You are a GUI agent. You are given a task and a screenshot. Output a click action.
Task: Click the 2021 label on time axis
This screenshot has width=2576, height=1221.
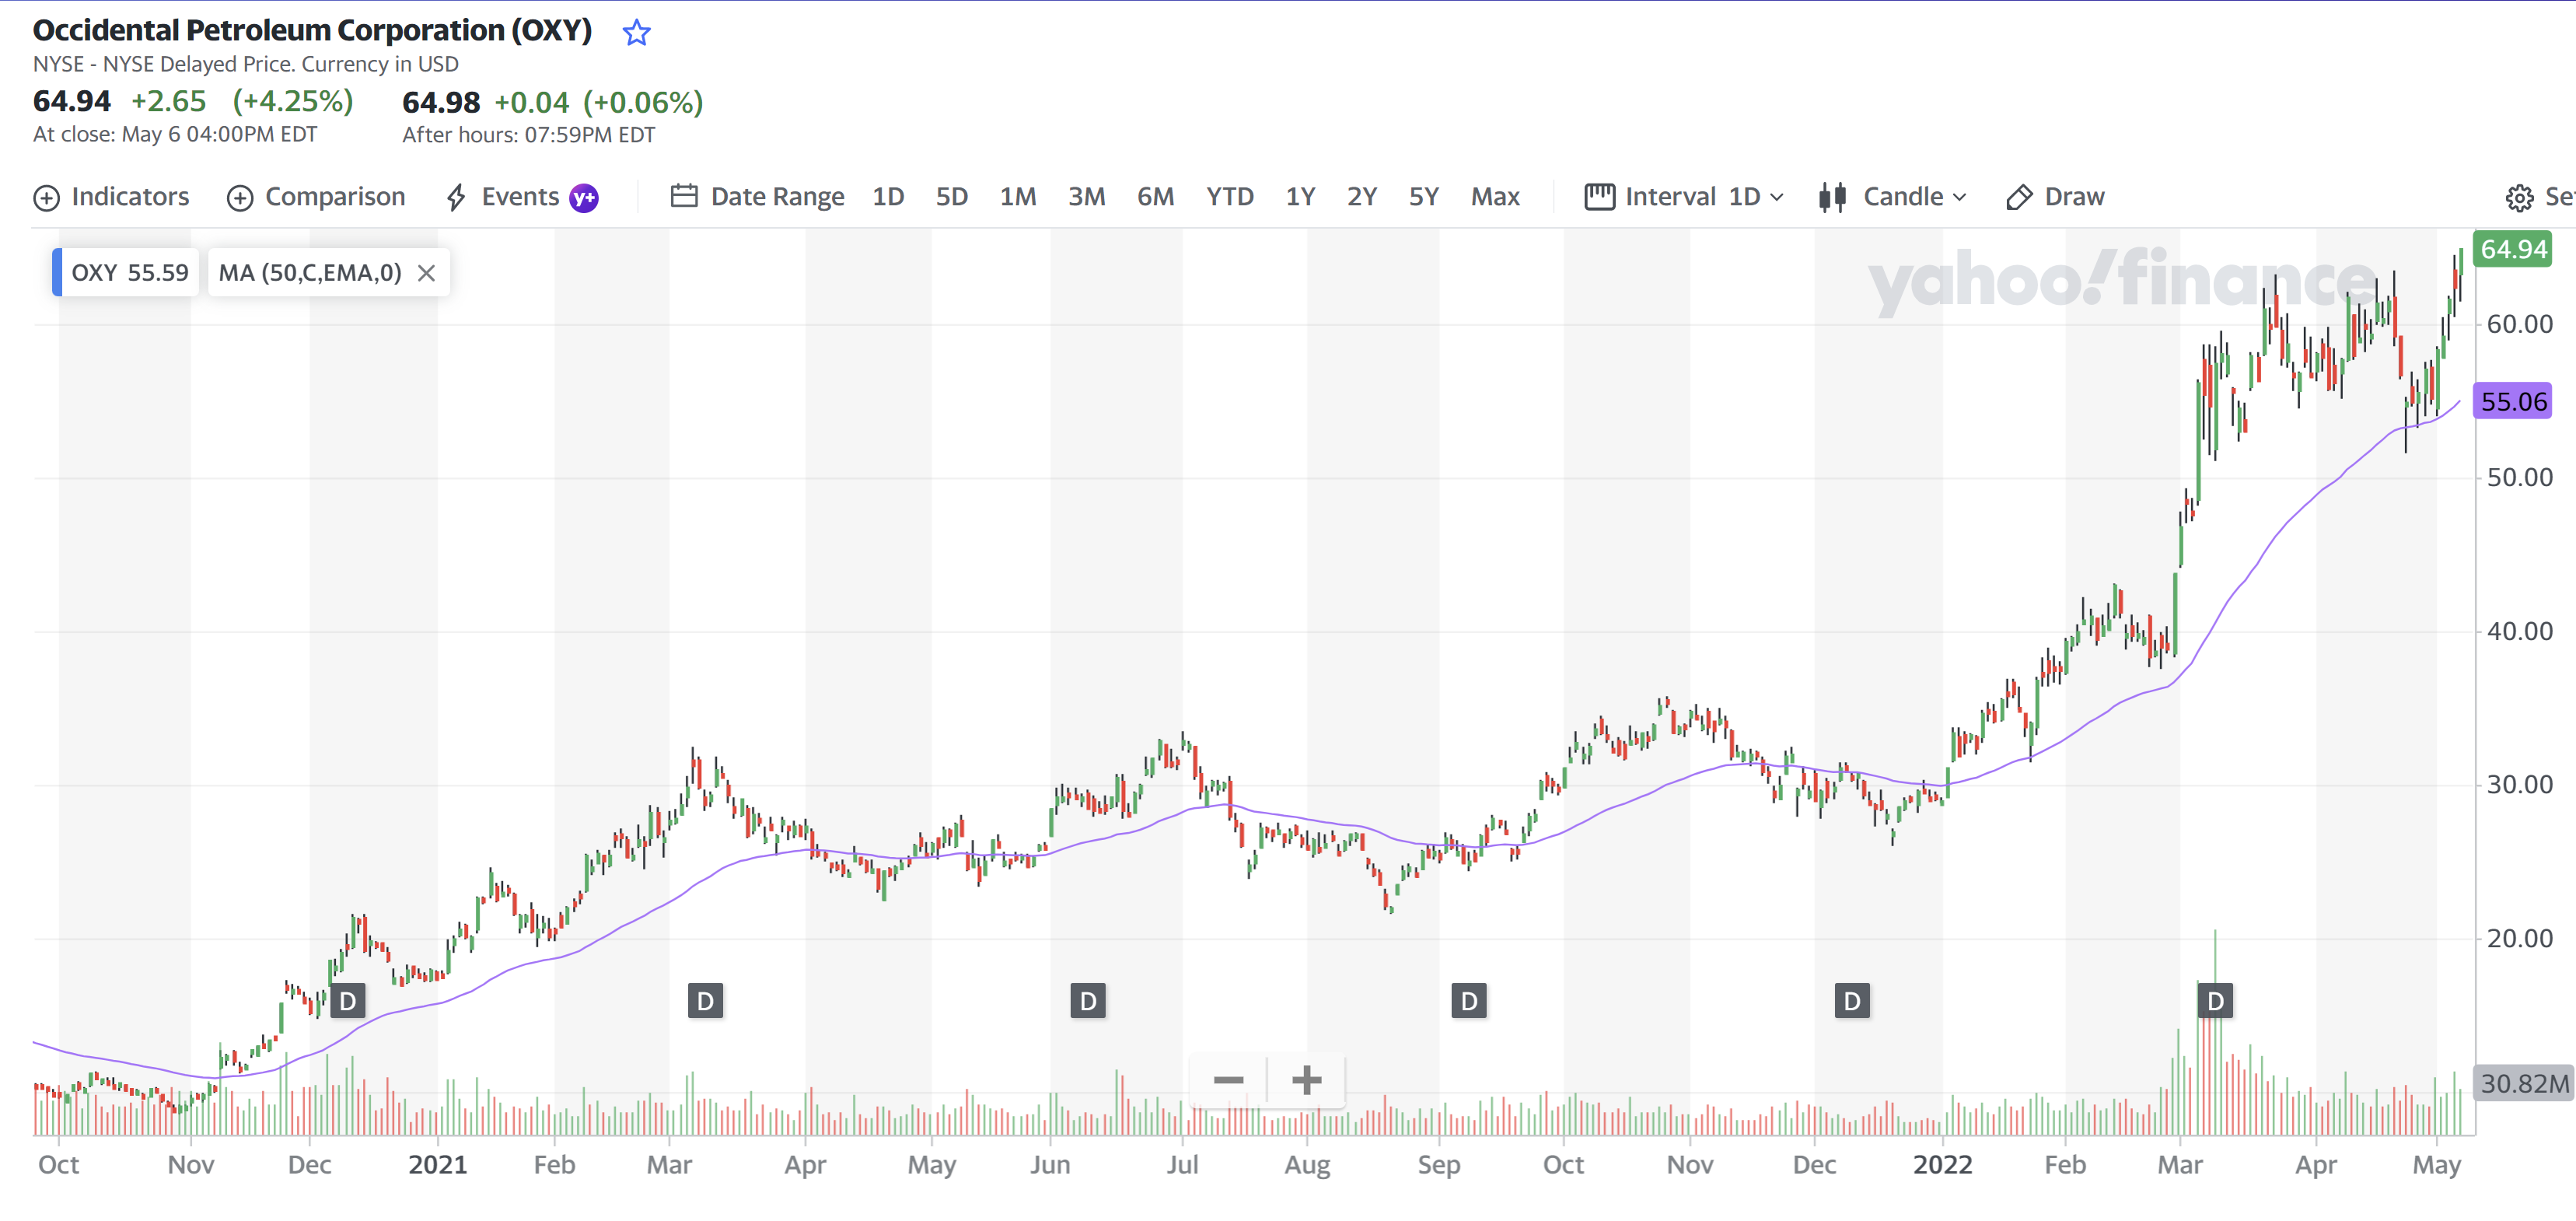pyautogui.click(x=437, y=1165)
